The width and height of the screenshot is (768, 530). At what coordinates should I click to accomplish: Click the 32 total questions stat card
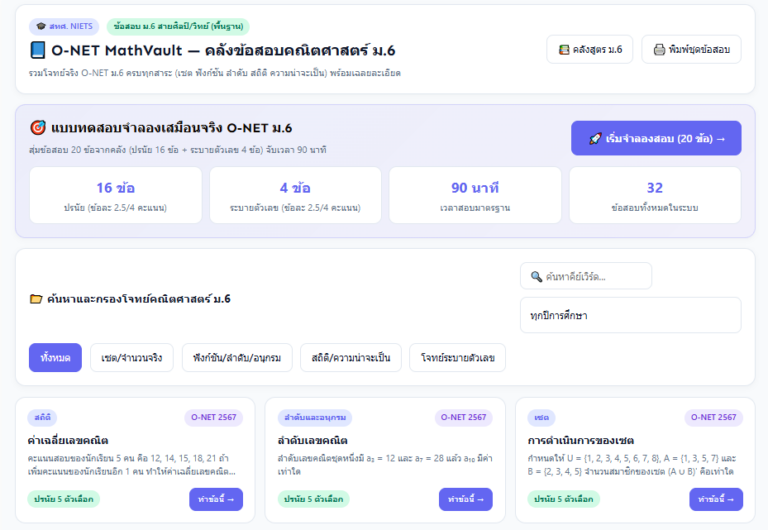coord(655,195)
